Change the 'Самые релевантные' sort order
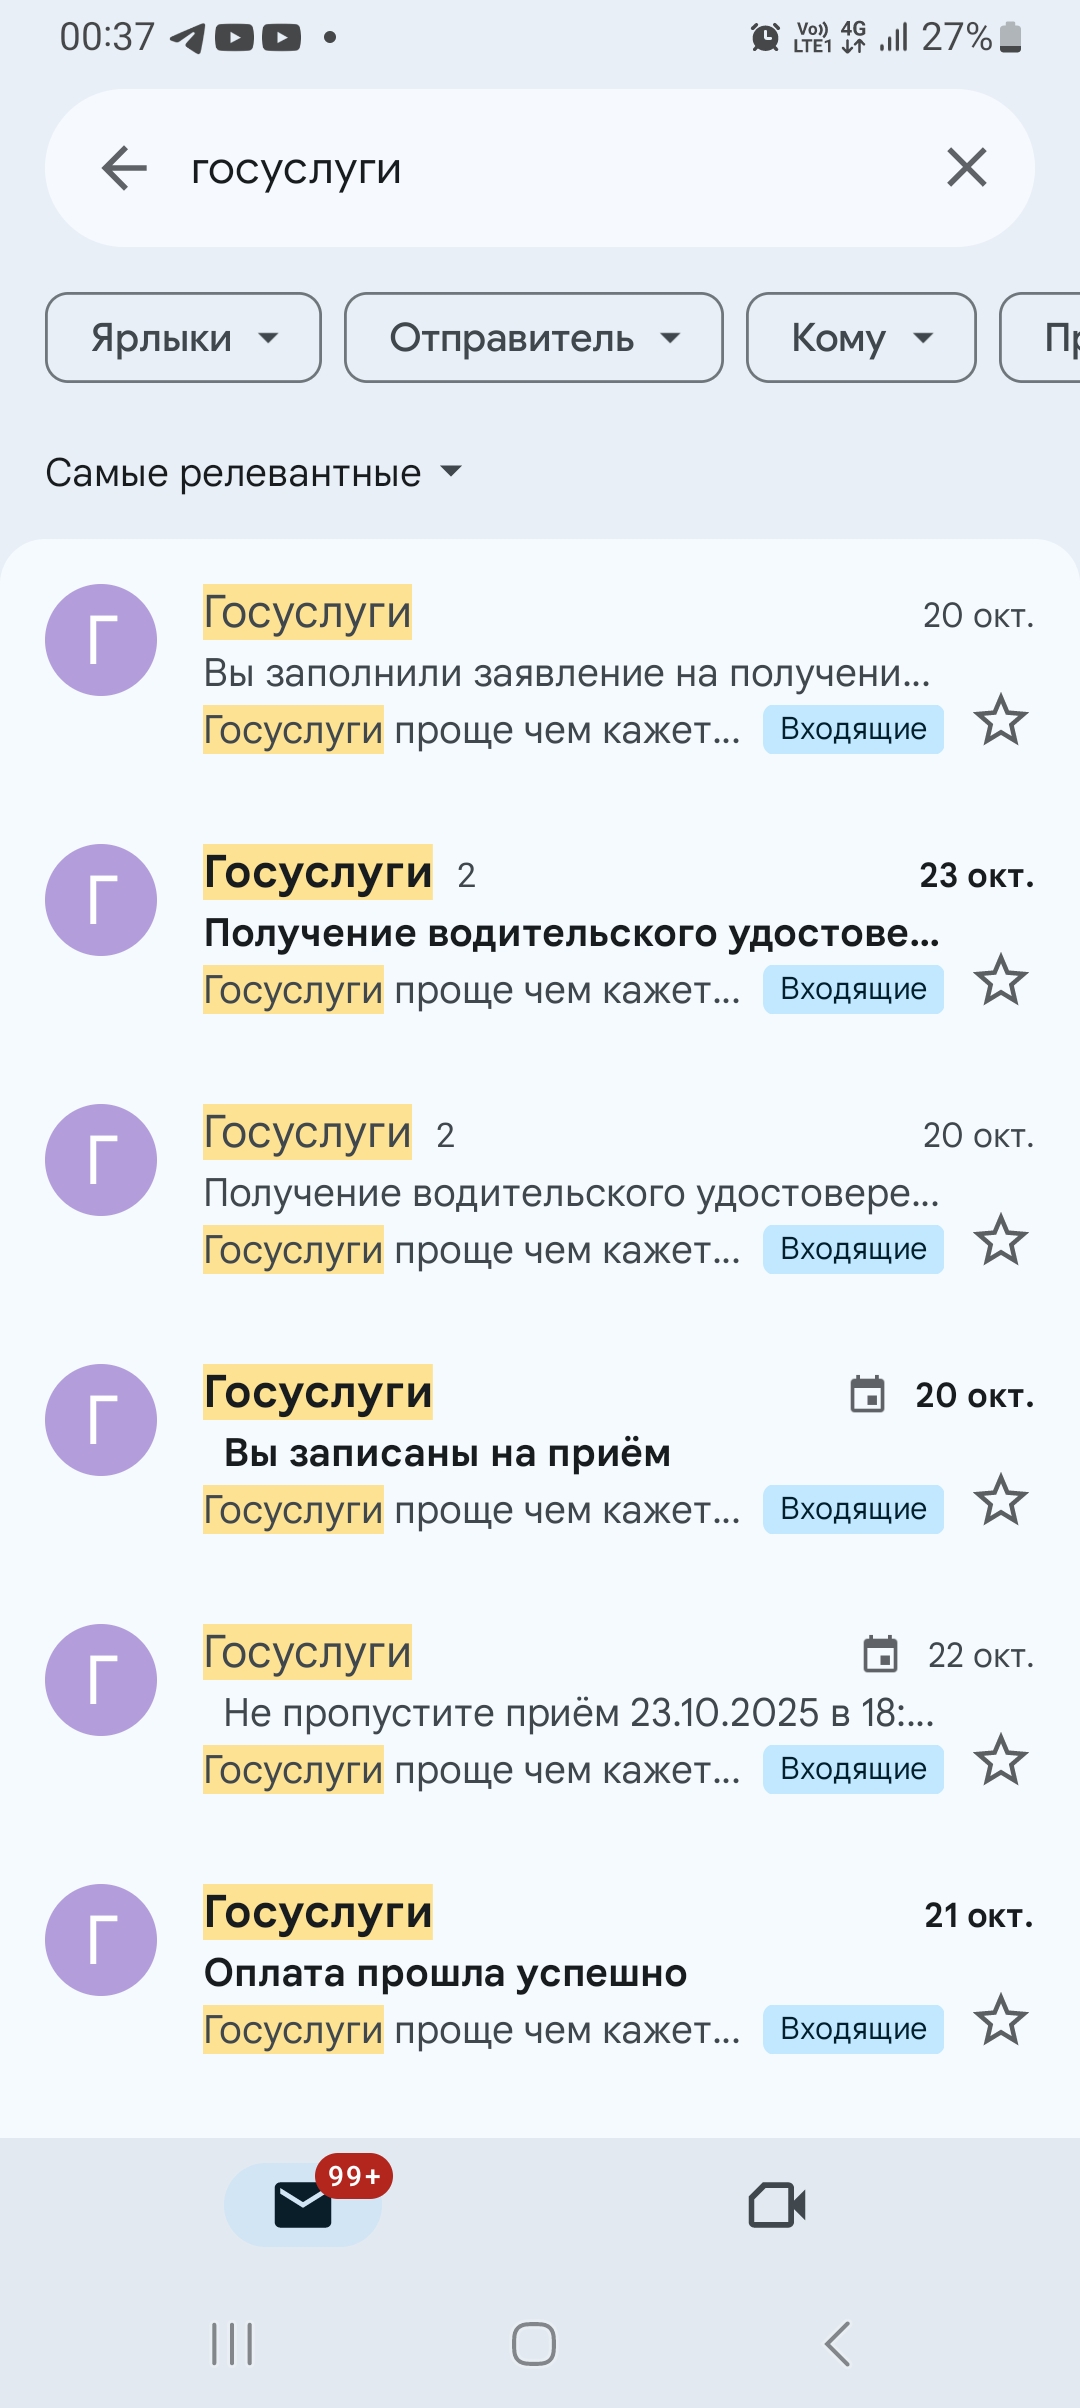 [254, 473]
